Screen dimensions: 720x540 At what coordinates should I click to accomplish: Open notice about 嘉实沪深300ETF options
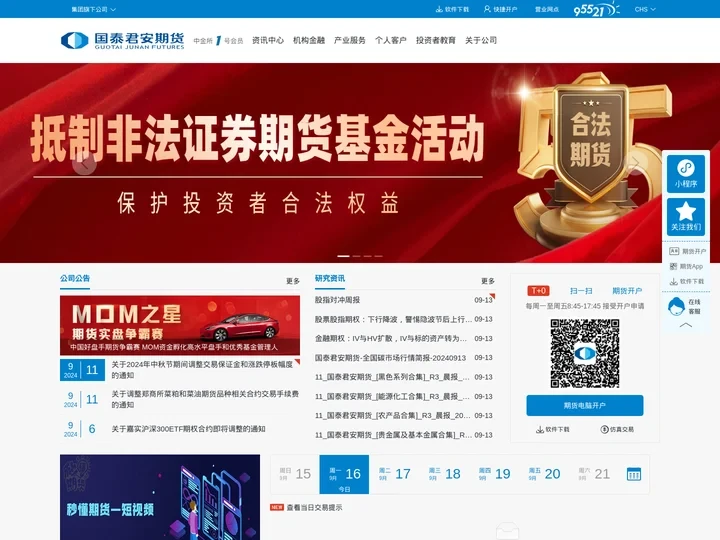tap(189, 429)
